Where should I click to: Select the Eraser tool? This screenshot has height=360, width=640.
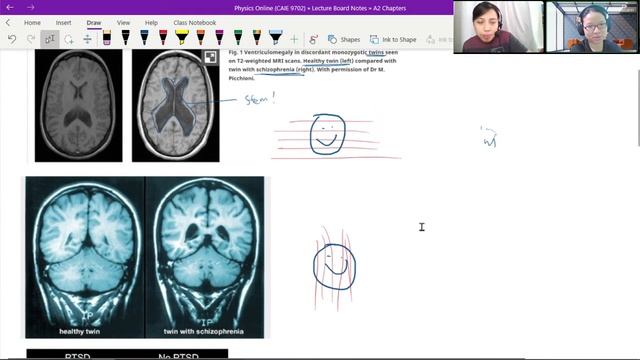click(107, 38)
